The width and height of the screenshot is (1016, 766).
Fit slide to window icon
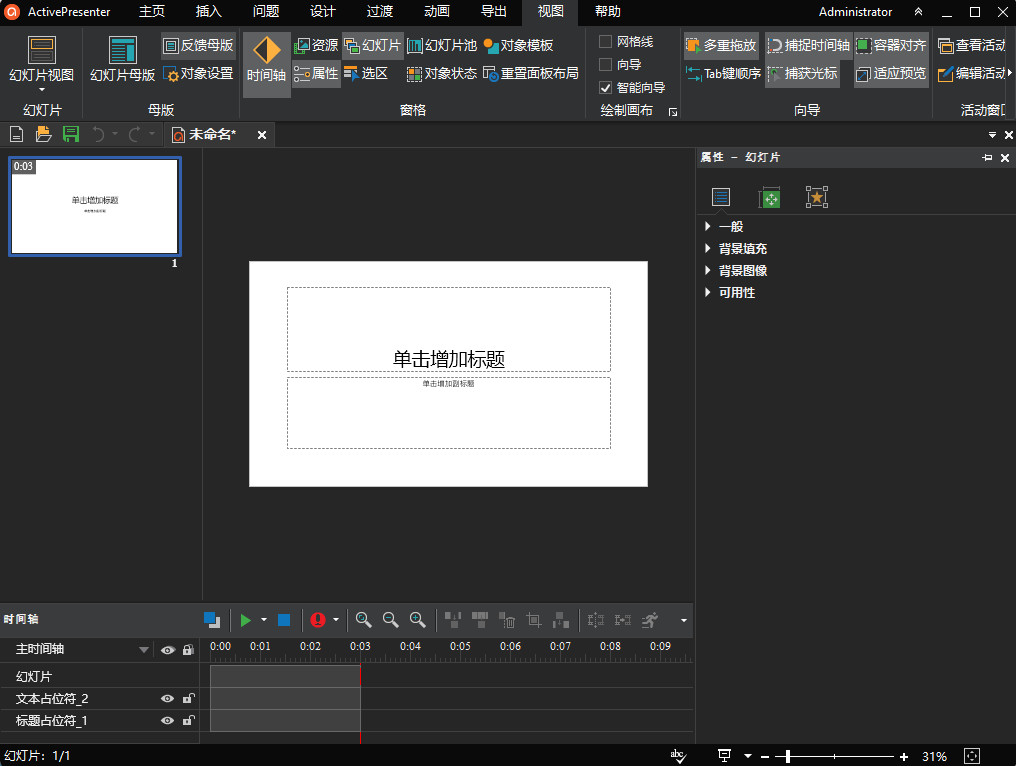[x=972, y=756]
